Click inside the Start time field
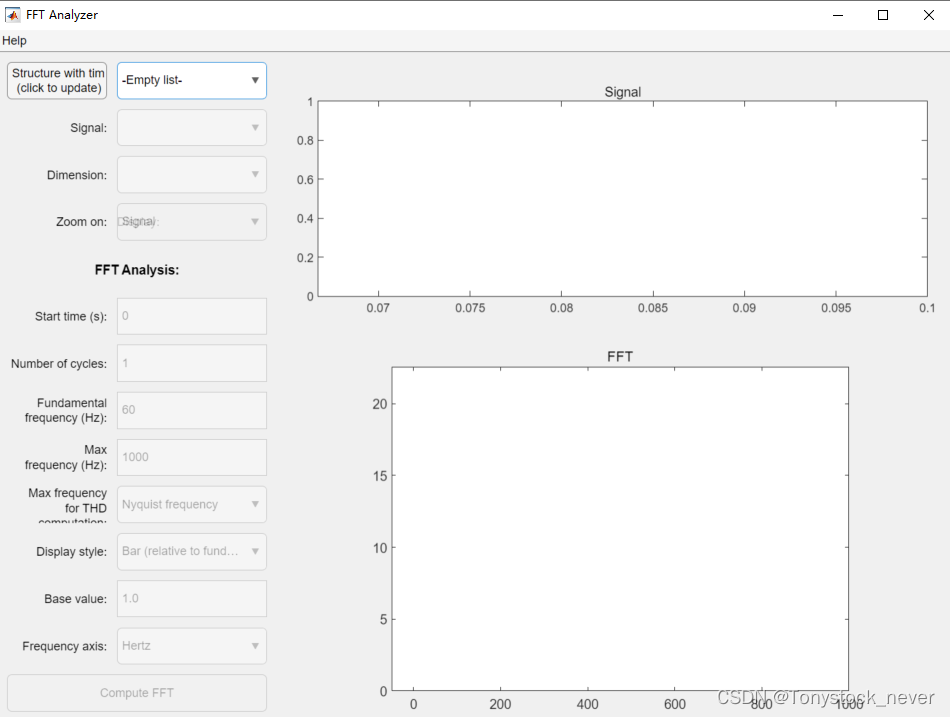The width and height of the screenshot is (950, 717). [x=191, y=316]
